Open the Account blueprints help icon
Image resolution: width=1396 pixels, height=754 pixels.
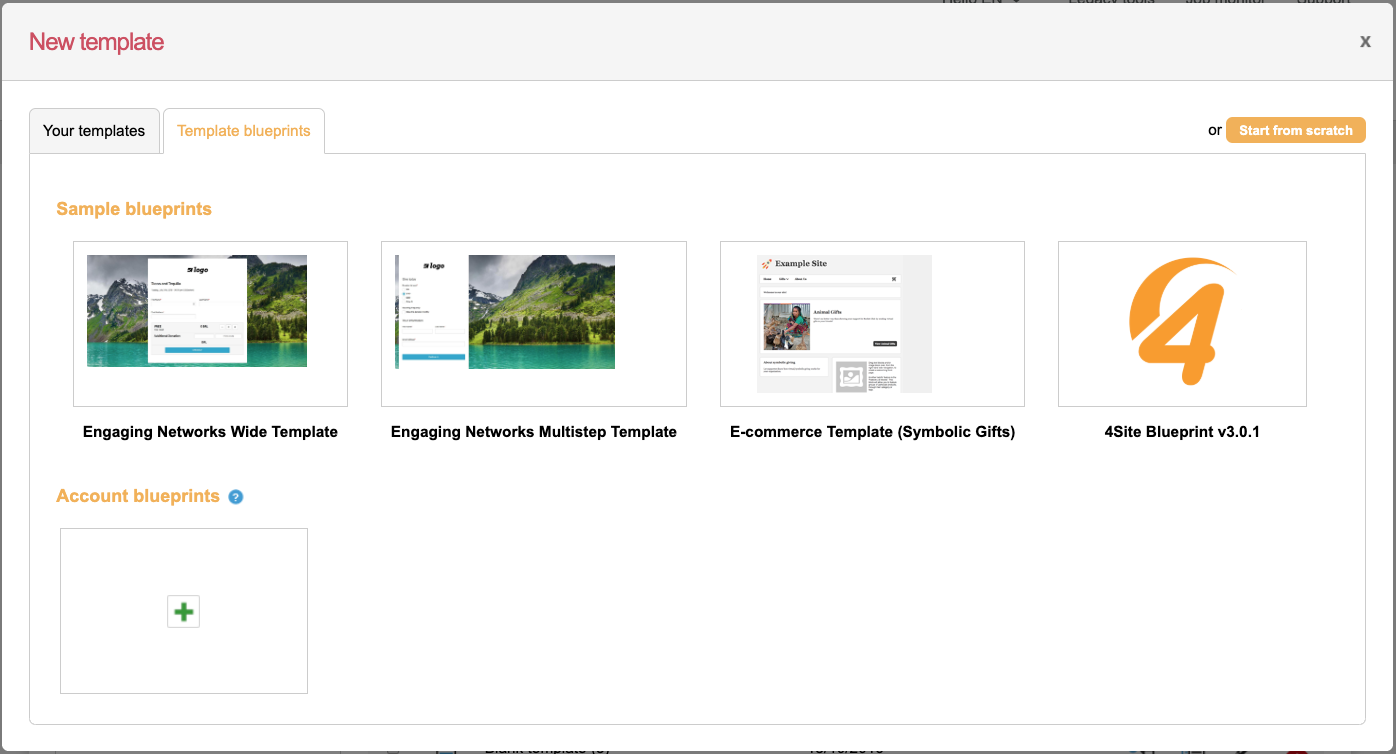coord(236,497)
